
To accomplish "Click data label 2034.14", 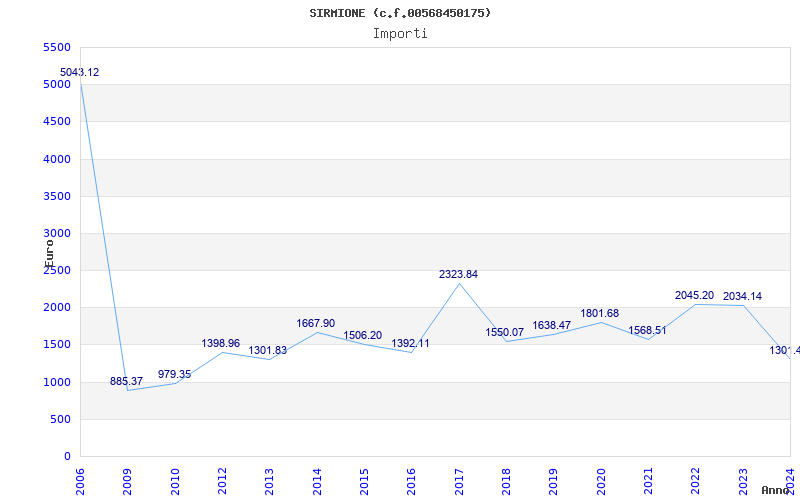I will (x=742, y=296).
